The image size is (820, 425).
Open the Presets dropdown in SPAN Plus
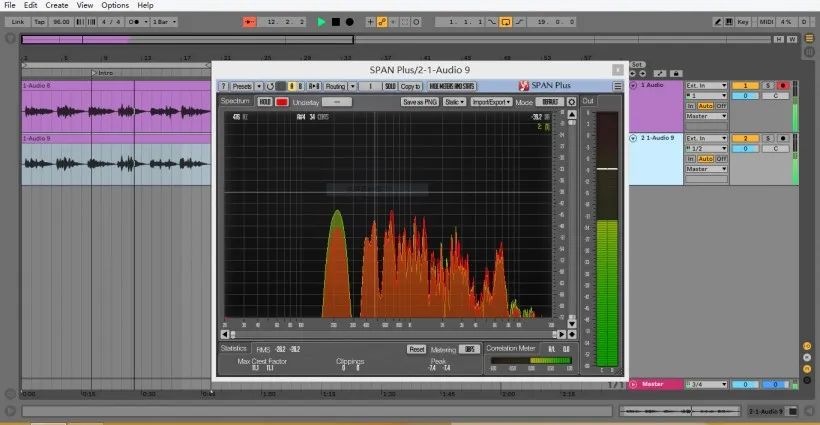coord(243,87)
